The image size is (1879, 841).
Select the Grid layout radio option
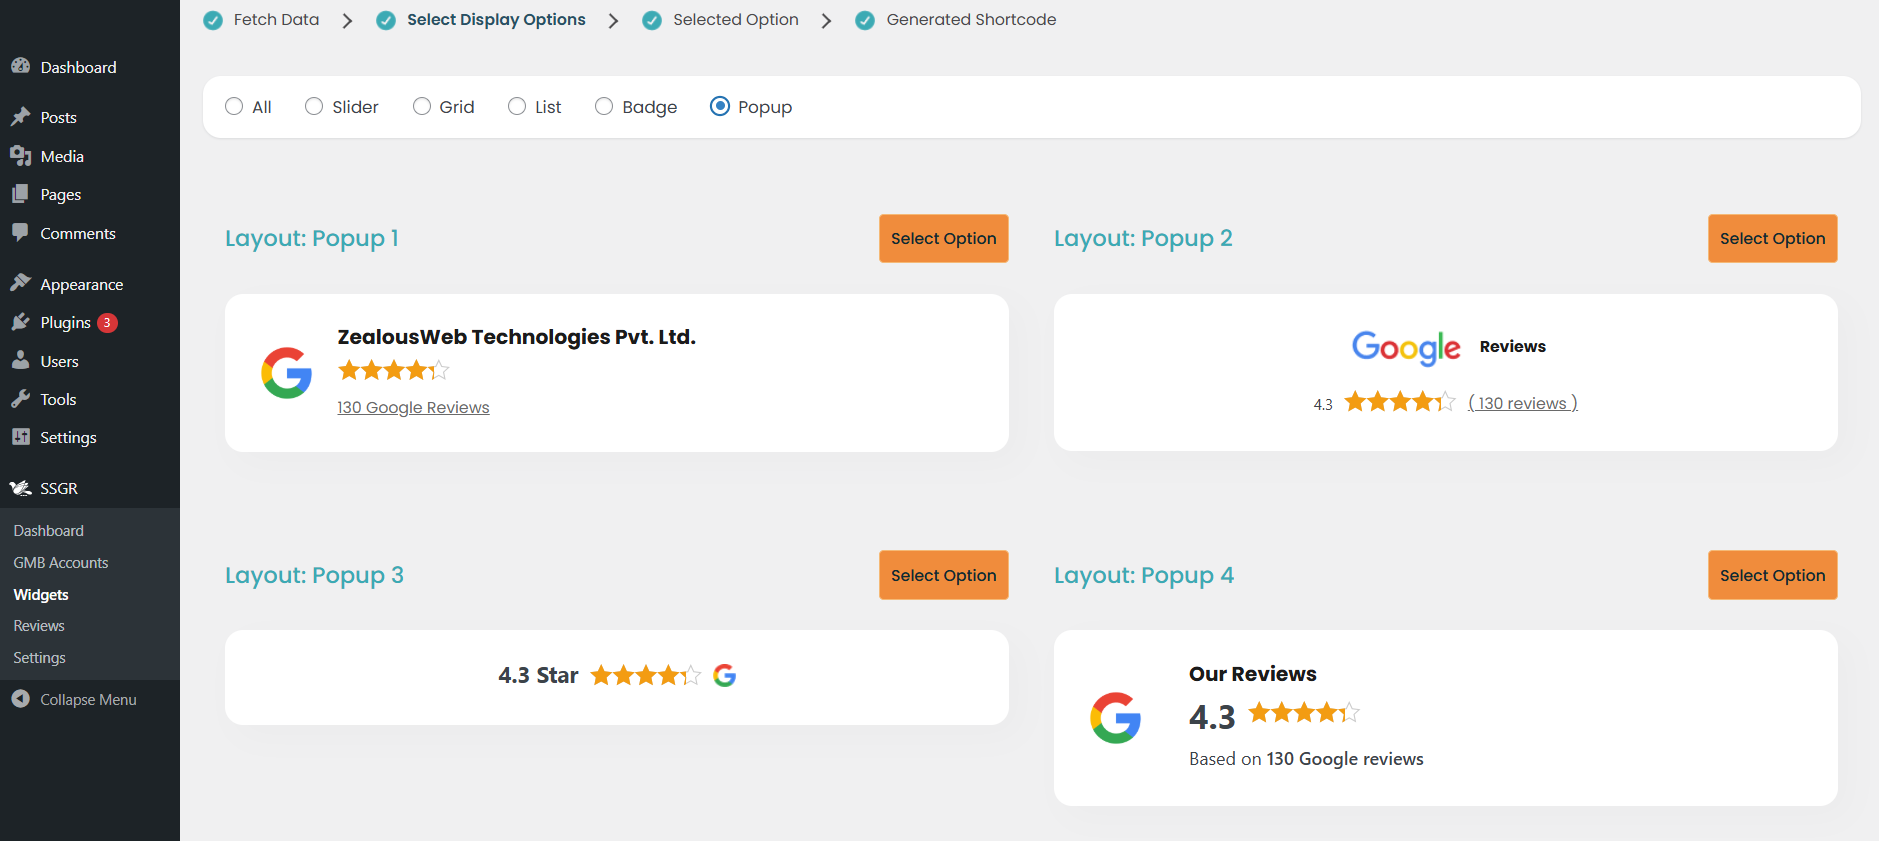422,106
